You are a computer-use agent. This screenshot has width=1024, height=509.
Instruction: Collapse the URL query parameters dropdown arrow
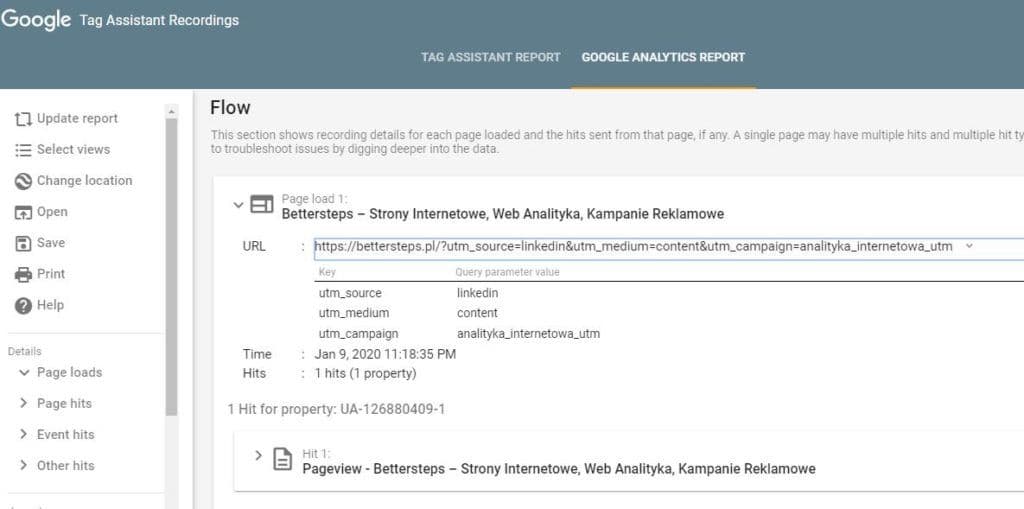969,246
